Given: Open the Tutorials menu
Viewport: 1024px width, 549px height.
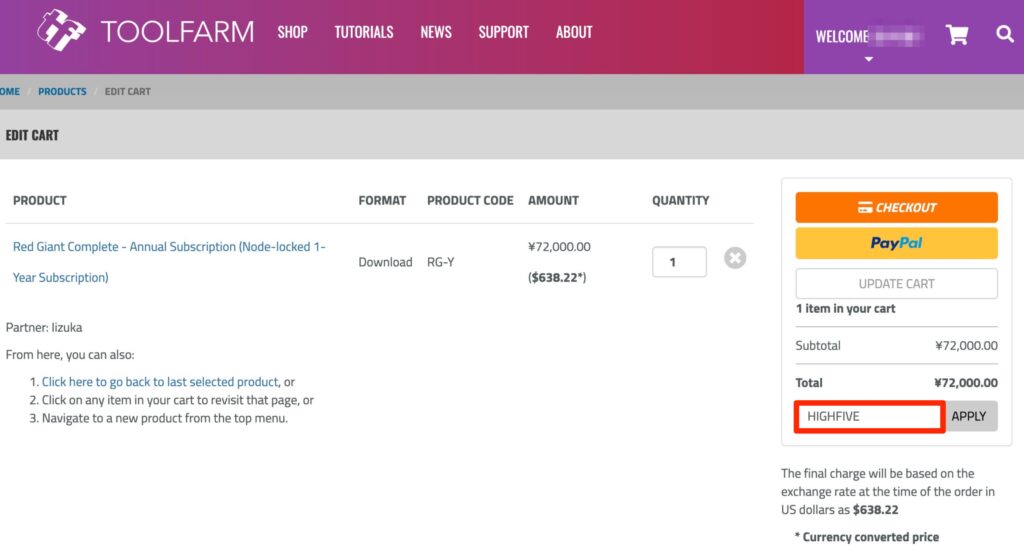Looking at the screenshot, I should [x=364, y=32].
